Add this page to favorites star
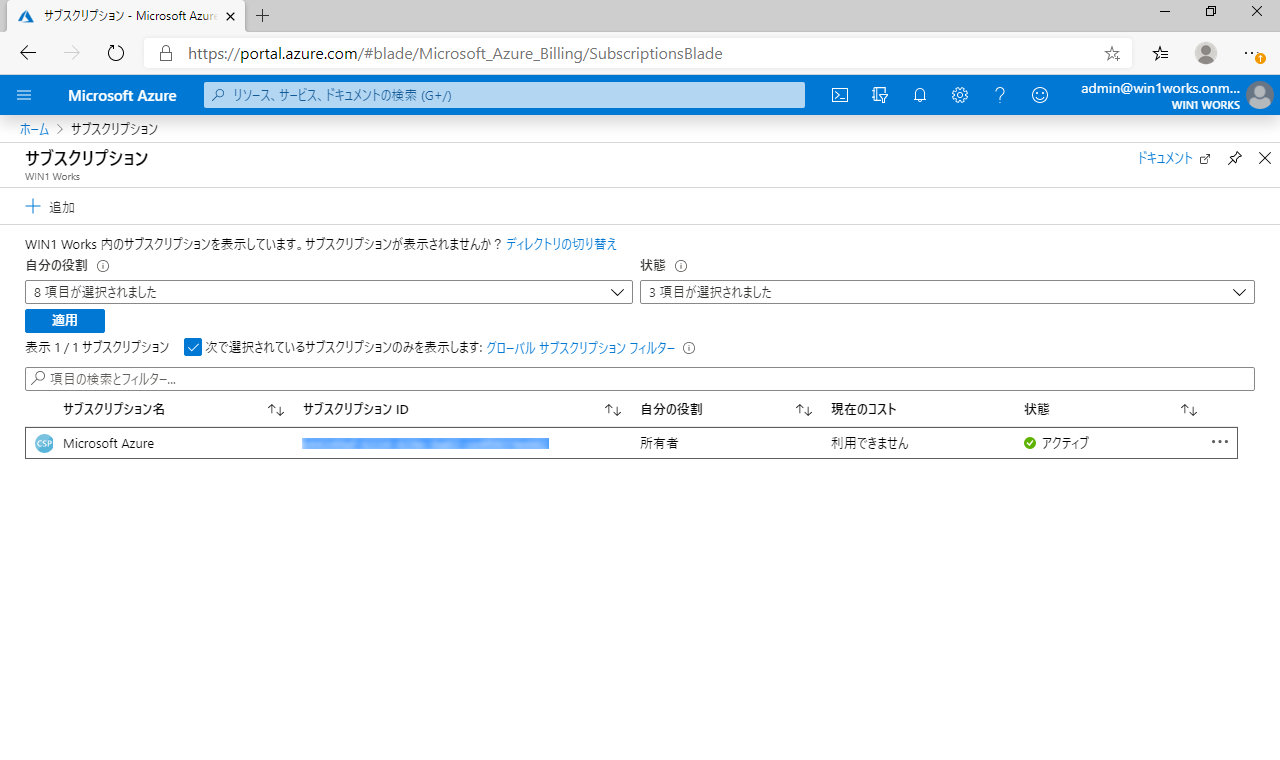1280x760 pixels. [1112, 53]
